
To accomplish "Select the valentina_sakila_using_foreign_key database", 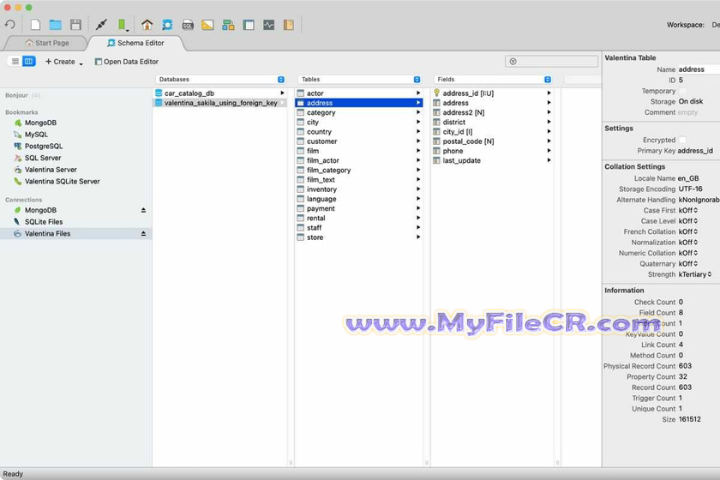I will click(219, 103).
